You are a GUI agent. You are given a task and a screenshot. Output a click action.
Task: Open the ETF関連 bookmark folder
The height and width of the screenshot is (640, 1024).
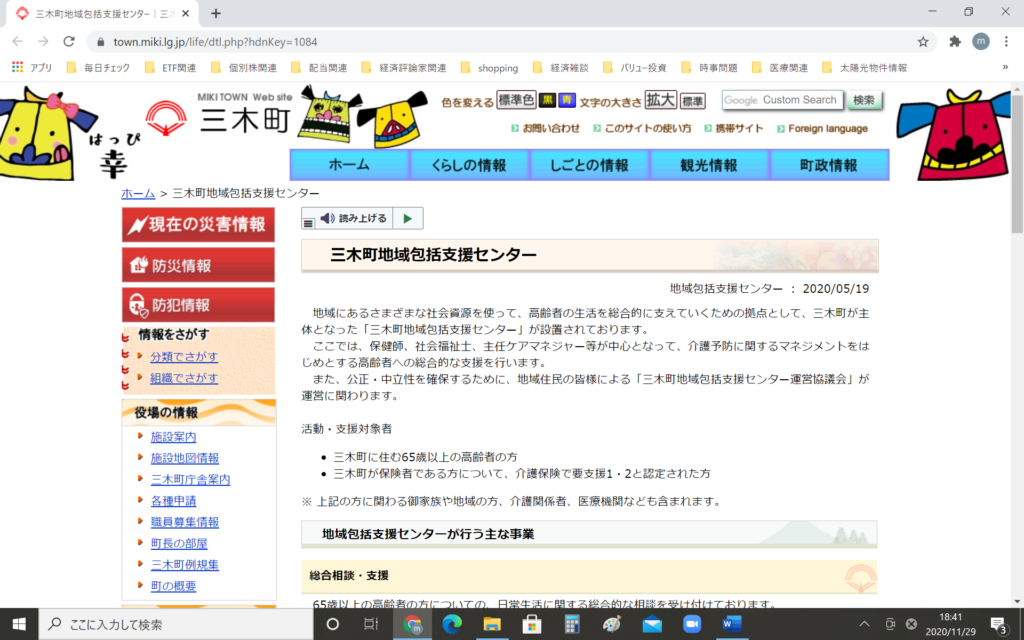[170, 67]
